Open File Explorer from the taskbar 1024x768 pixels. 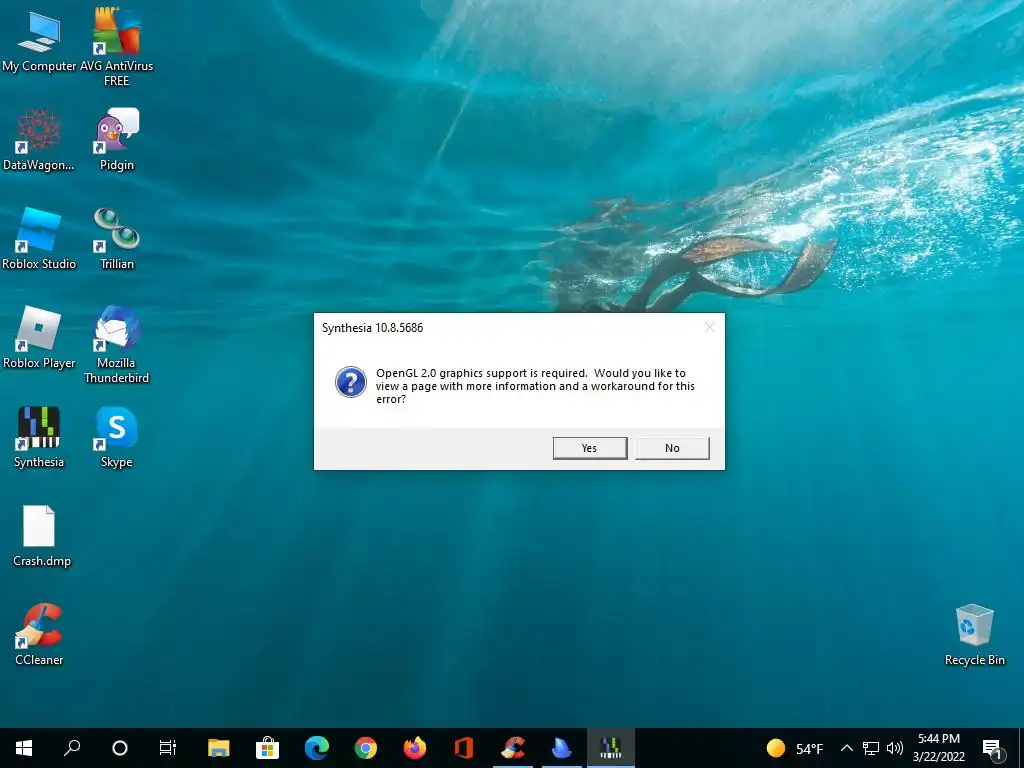(x=219, y=748)
